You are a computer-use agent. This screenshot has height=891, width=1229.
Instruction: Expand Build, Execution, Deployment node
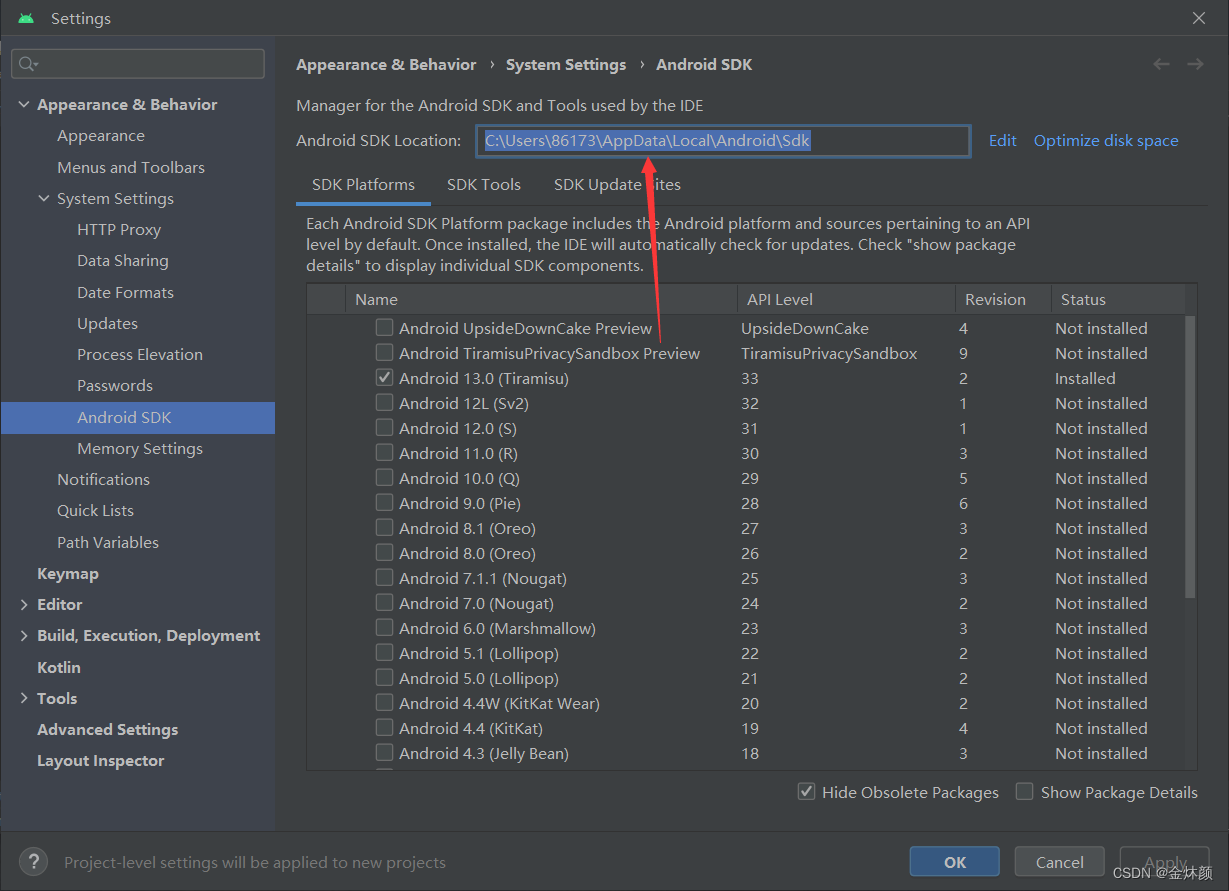click(24, 635)
